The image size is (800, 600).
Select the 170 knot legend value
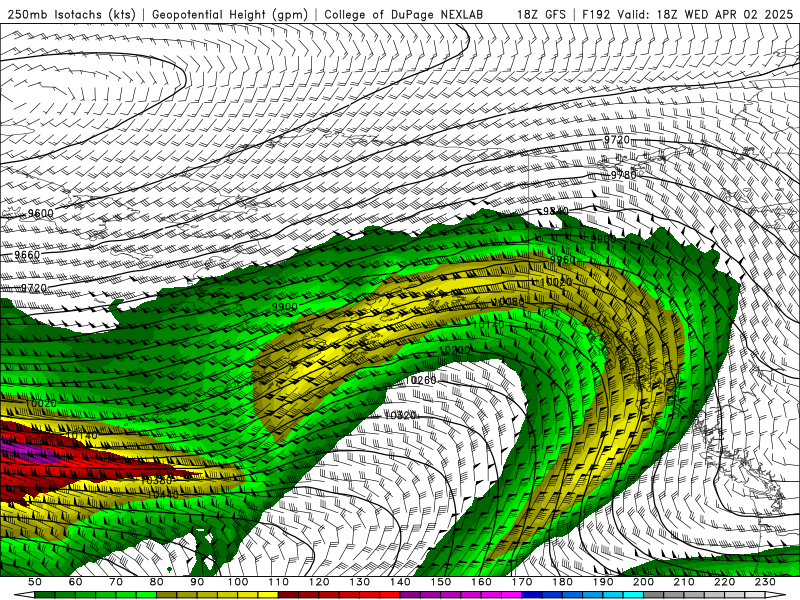coord(522,582)
